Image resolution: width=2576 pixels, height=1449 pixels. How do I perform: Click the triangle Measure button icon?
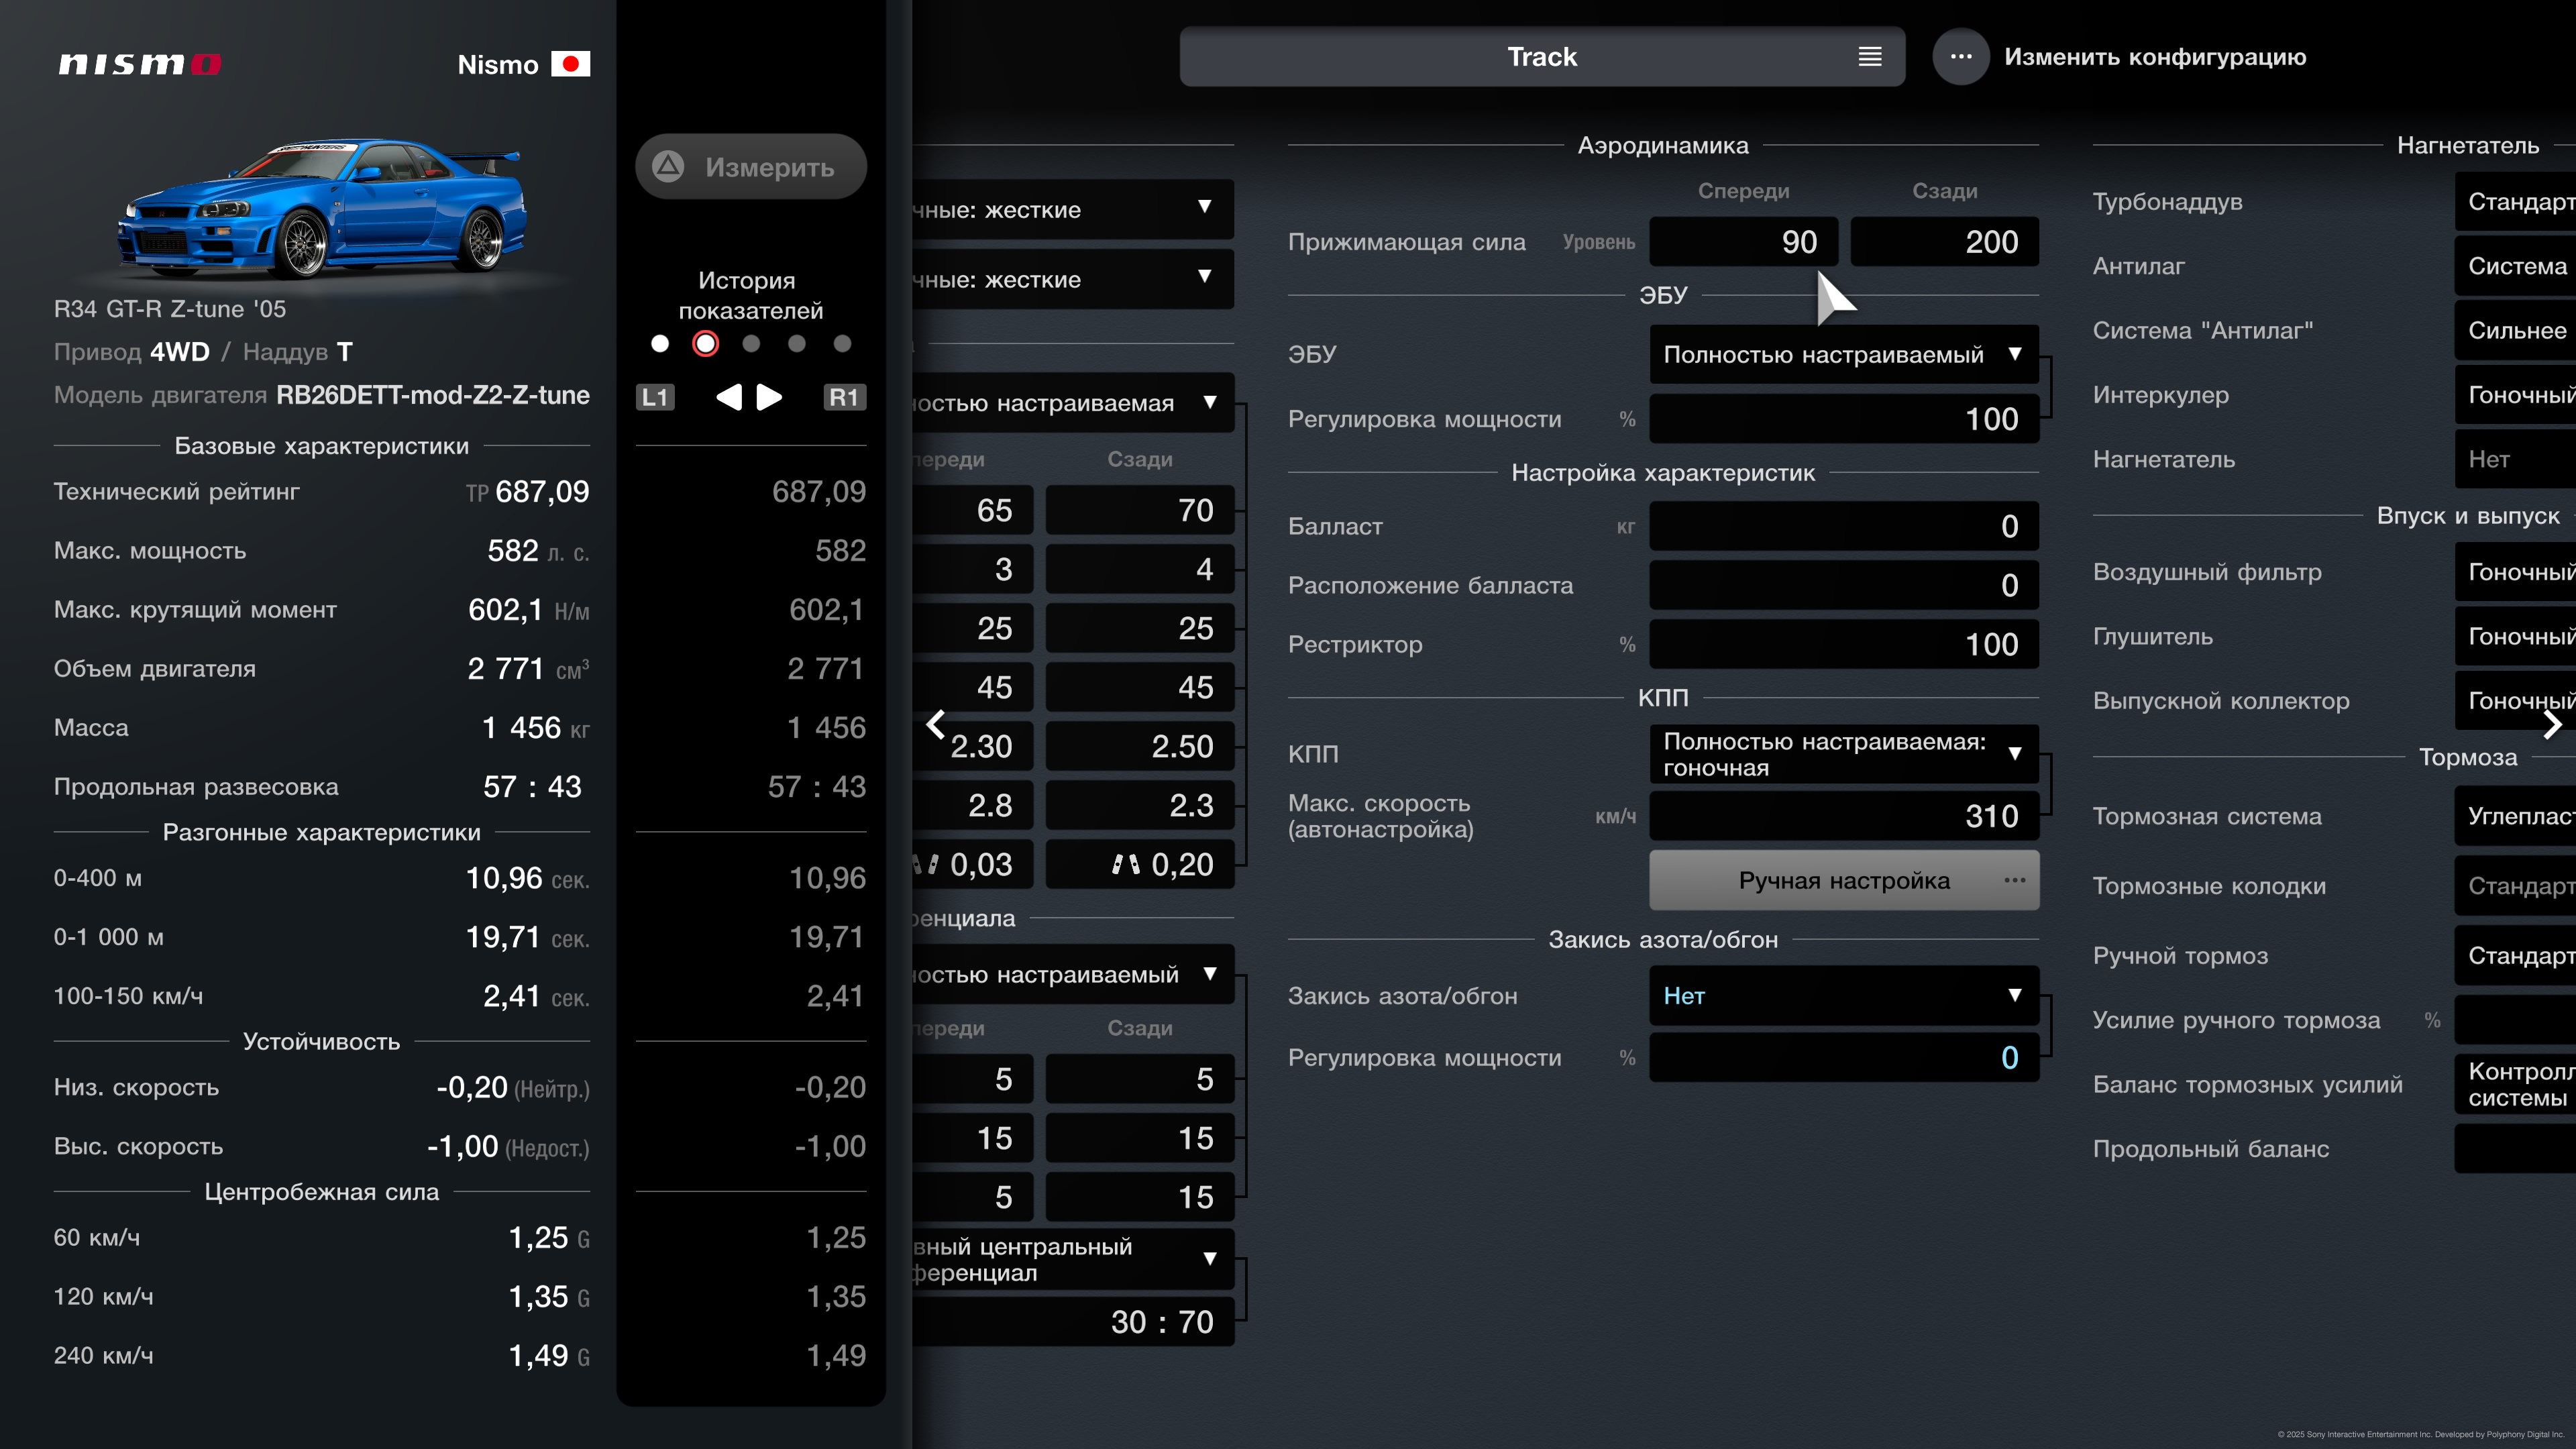pos(668,166)
